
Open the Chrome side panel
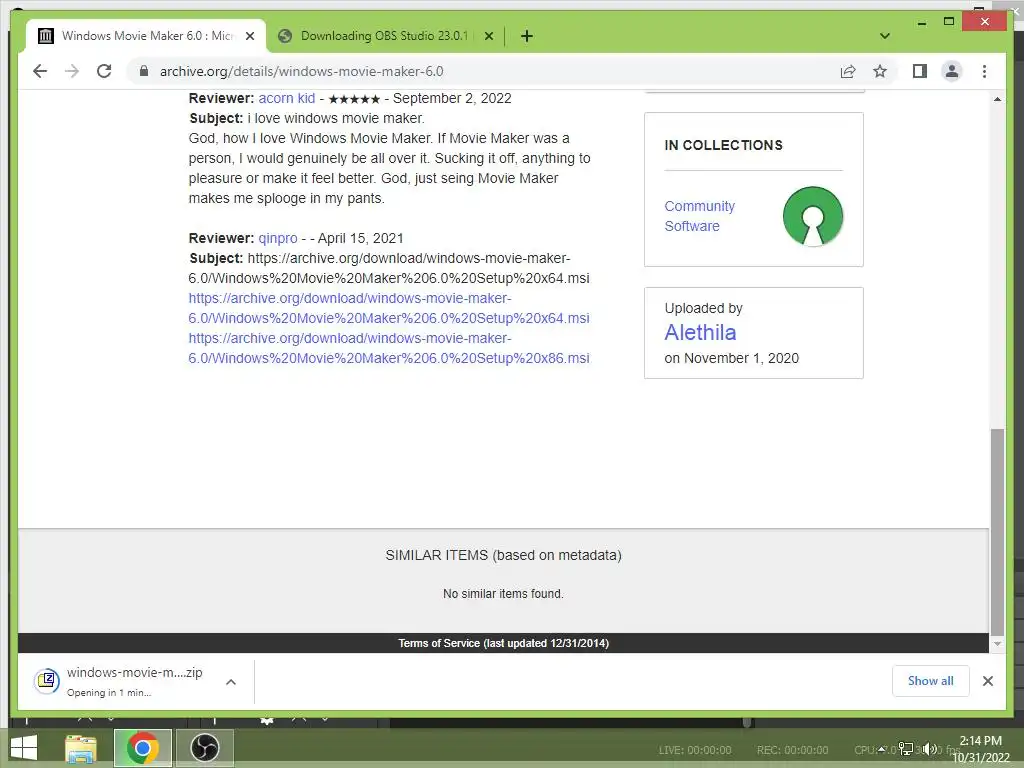[920, 71]
